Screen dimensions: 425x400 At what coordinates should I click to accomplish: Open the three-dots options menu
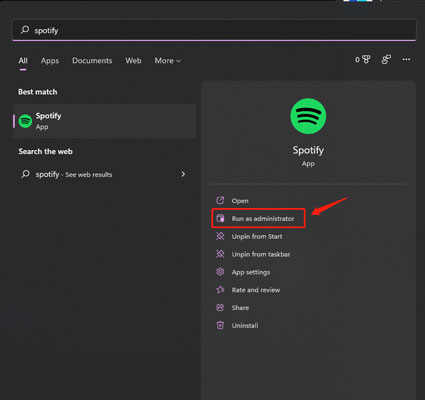point(406,59)
